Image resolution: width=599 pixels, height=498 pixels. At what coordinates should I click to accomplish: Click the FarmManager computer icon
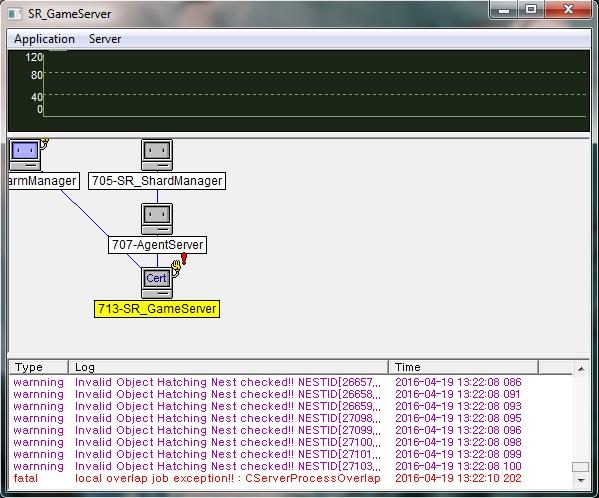tap(25, 155)
